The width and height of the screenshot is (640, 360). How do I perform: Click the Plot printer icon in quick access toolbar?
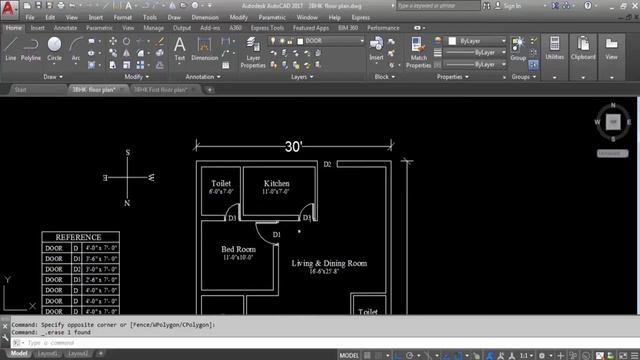pyautogui.click(x=61, y=5)
